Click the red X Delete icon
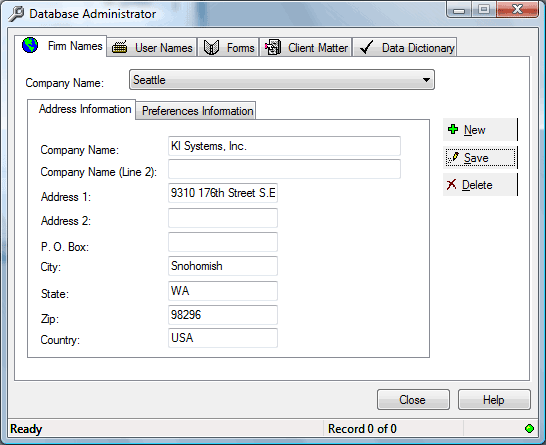 coord(451,184)
